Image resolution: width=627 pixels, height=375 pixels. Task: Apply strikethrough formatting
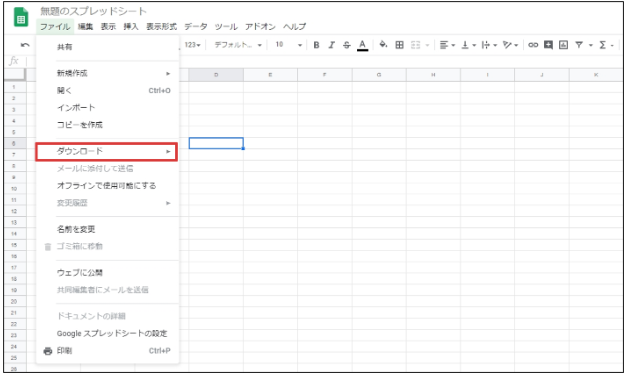347,45
